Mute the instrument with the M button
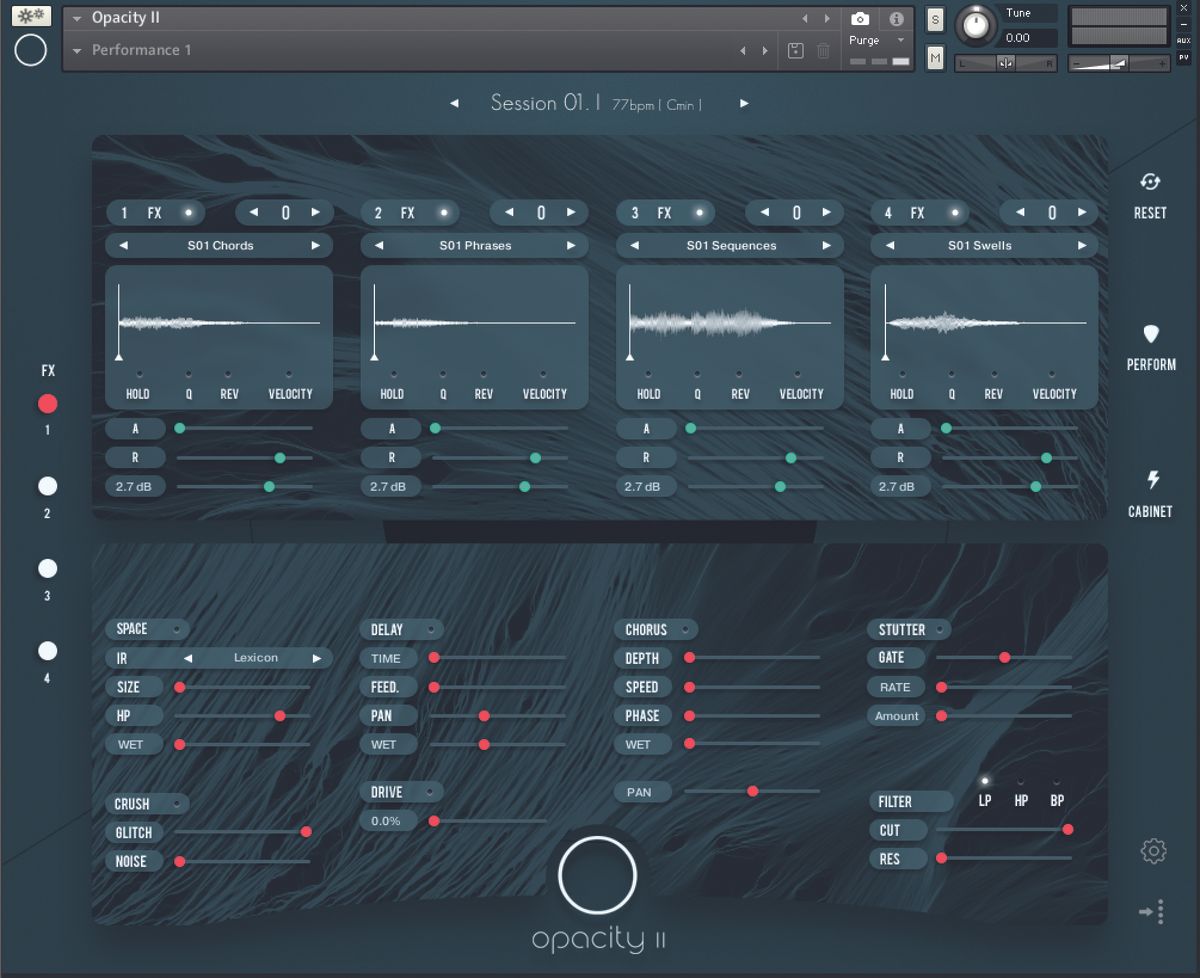This screenshot has width=1200, height=978. pyautogui.click(x=934, y=59)
